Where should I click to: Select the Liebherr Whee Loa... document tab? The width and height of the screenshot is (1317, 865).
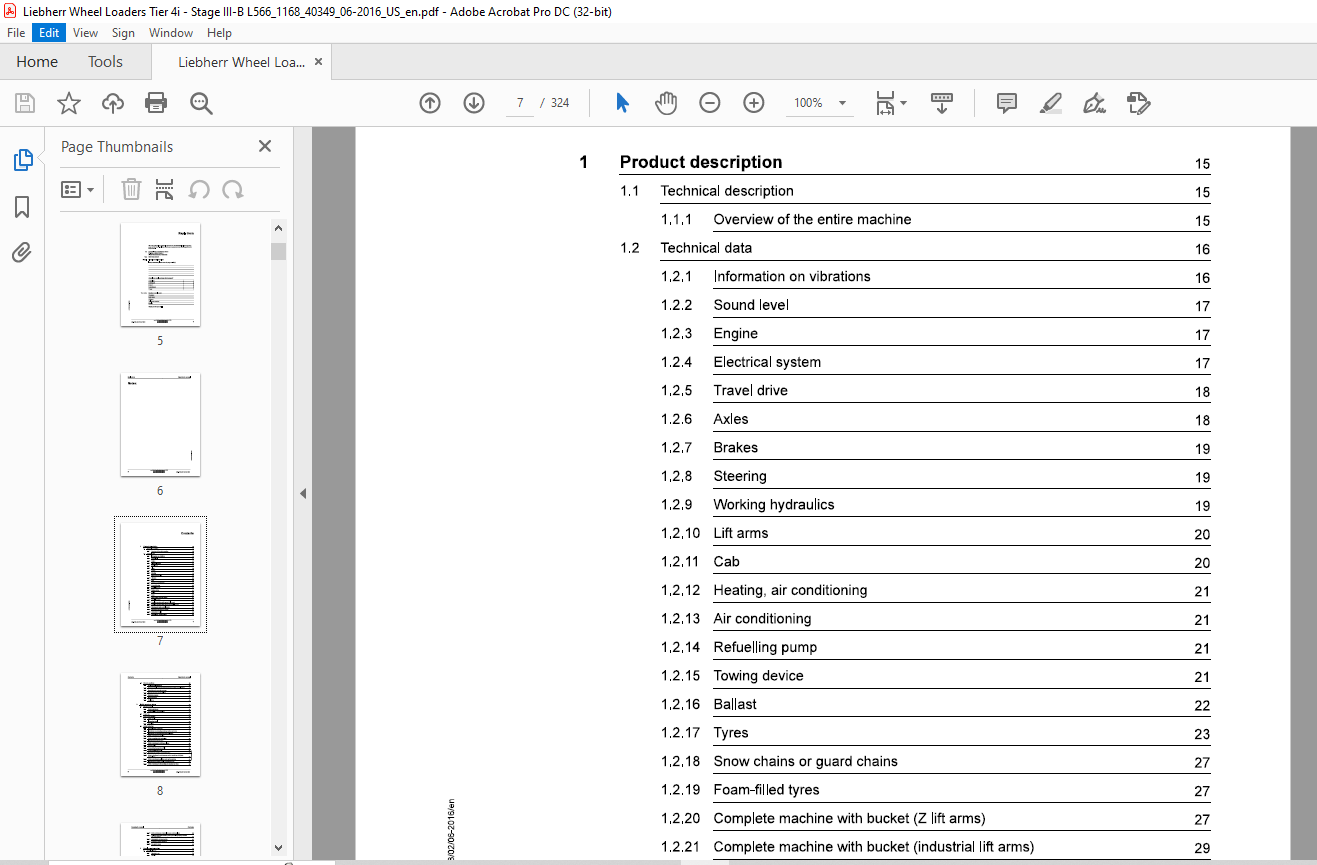[x=241, y=62]
